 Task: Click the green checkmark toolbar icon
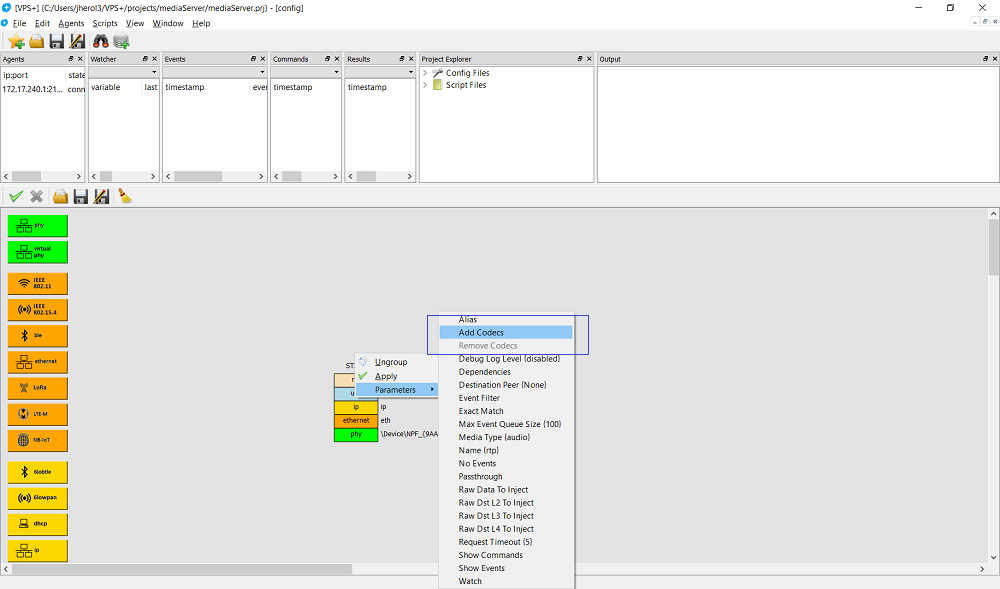pyautogui.click(x=16, y=196)
